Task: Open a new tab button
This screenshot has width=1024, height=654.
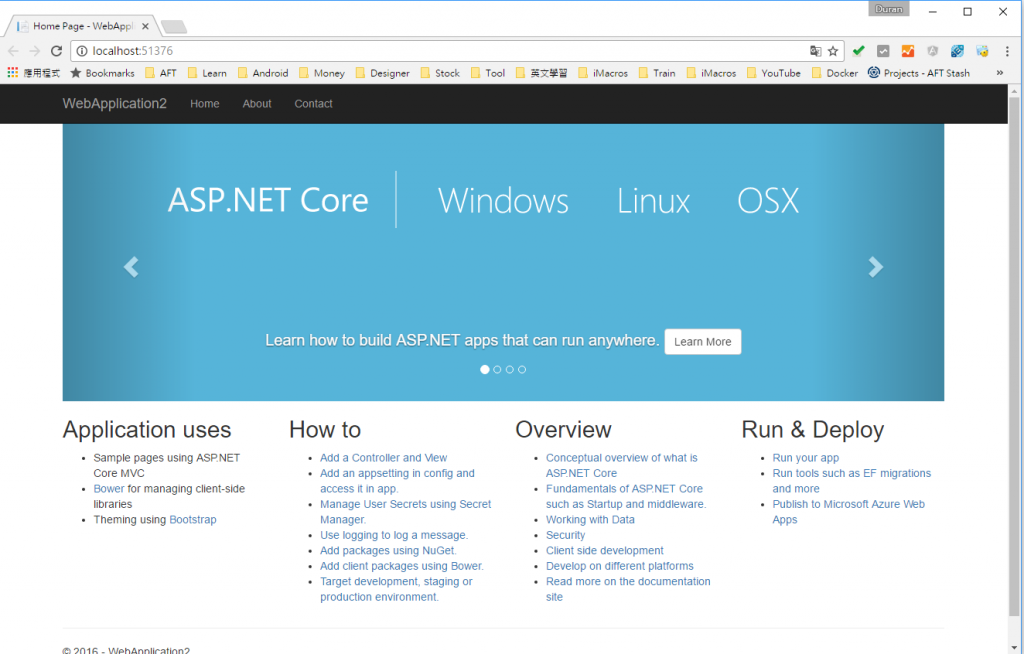Action: click(174, 26)
